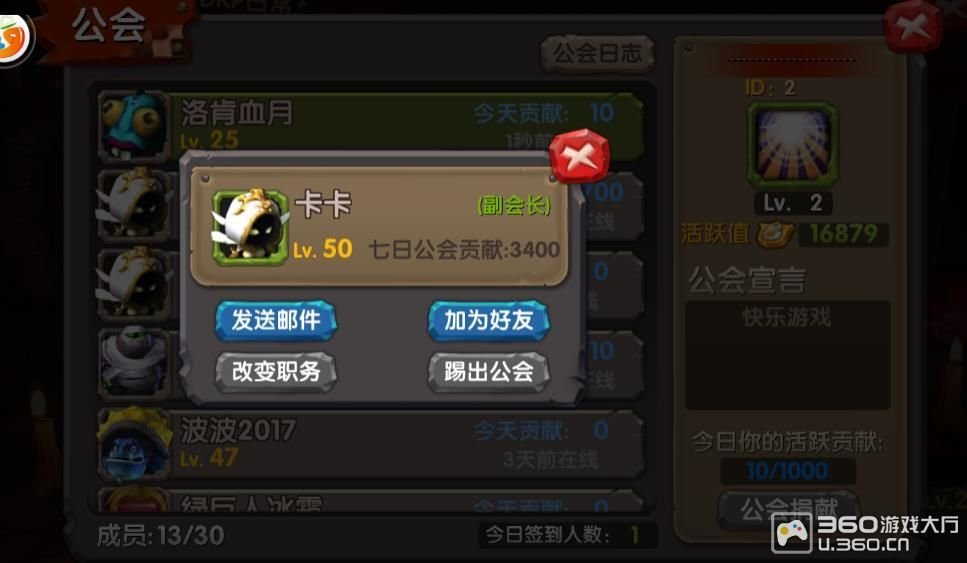Click the armored robot member avatar
The image size is (967, 563).
click(x=134, y=363)
